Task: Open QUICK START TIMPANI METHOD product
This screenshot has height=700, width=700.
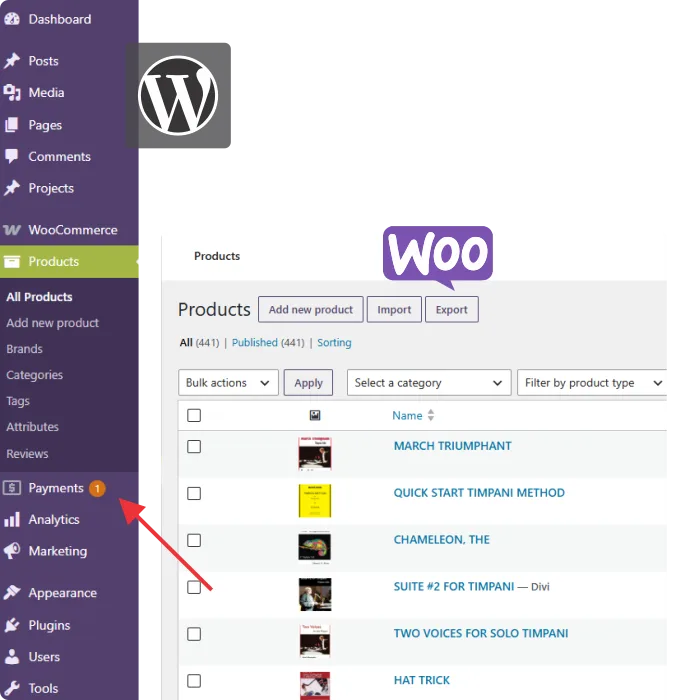Action: pyautogui.click(x=479, y=492)
